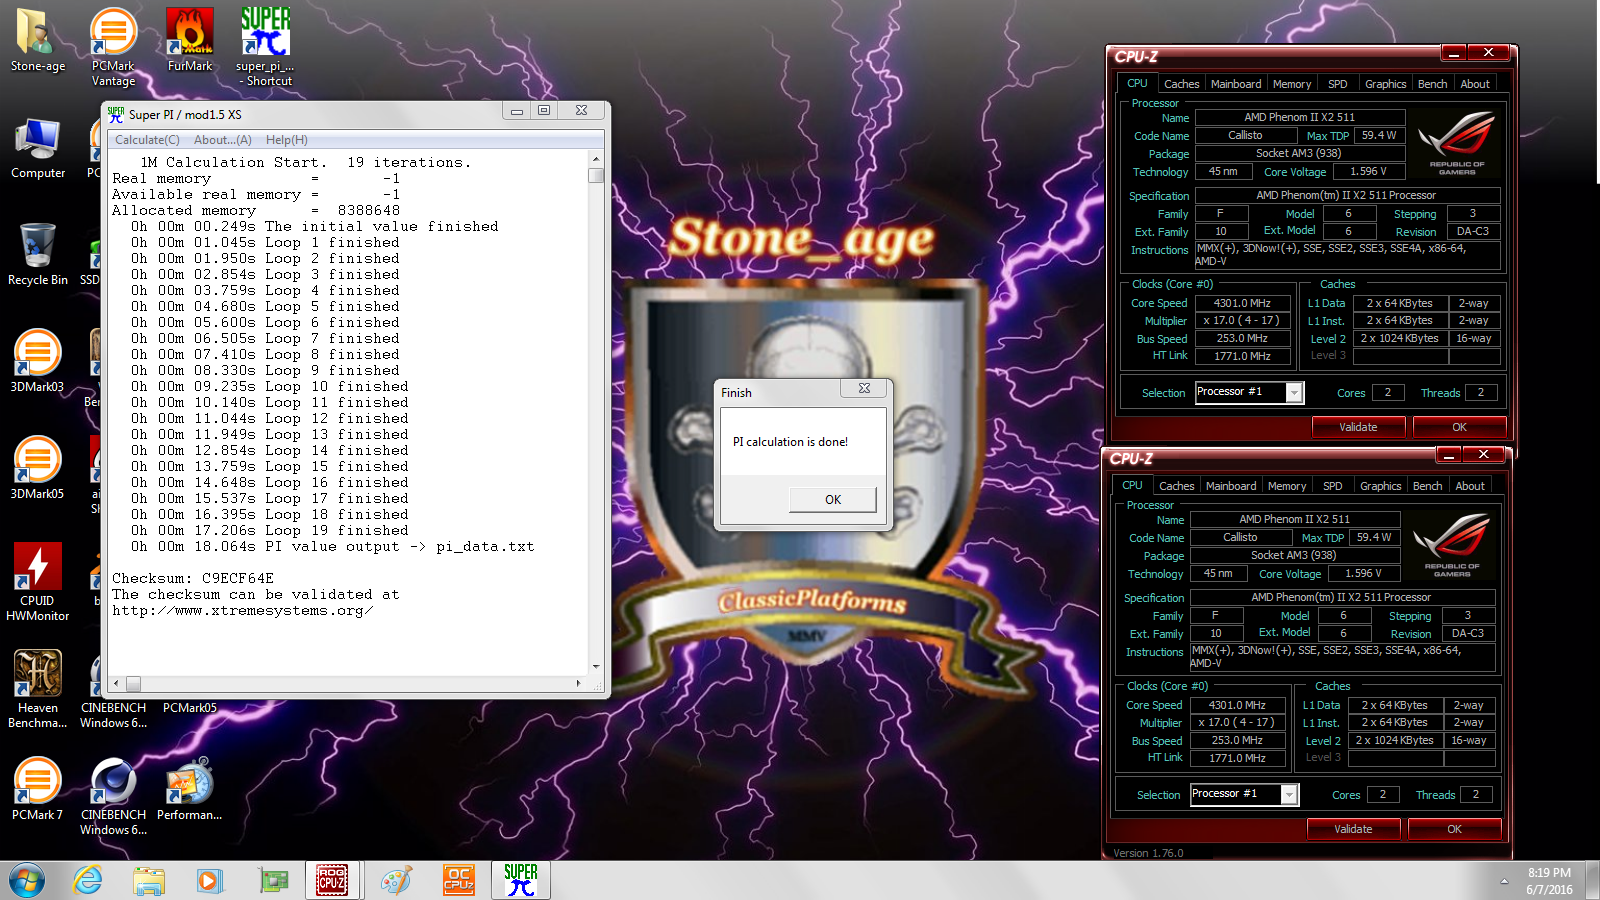Open Performance test desktop shortcut
1600x900 pixels.
coord(189,789)
